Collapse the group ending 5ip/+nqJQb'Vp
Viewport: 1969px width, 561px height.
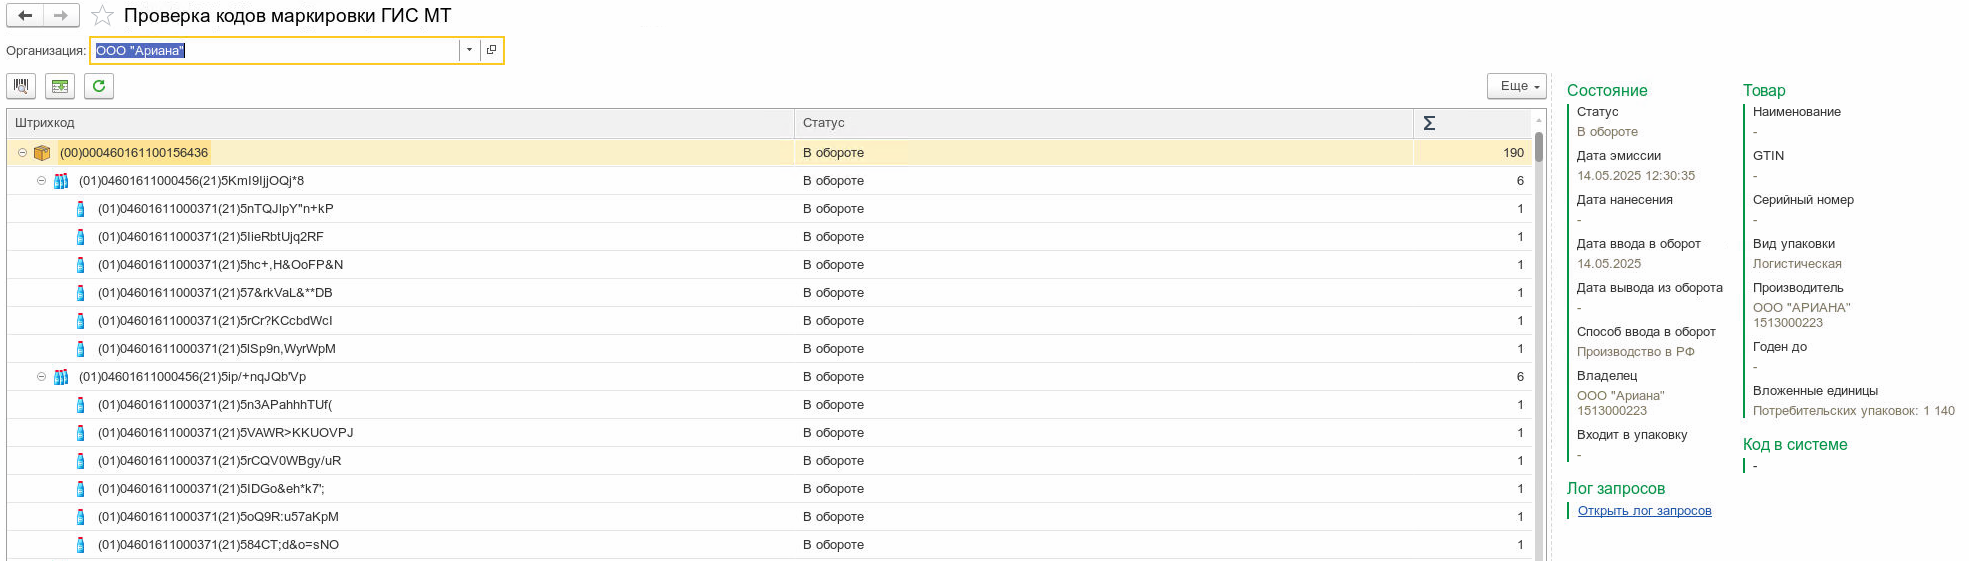[x=41, y=377]
